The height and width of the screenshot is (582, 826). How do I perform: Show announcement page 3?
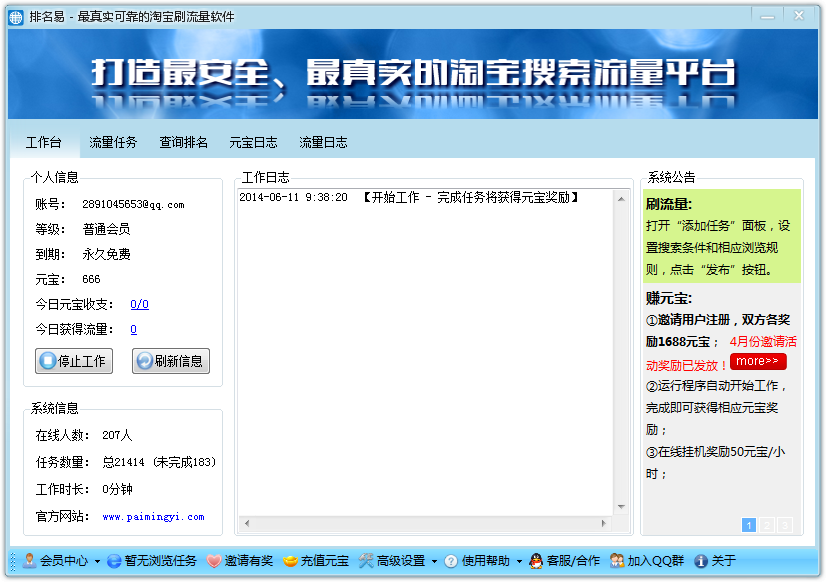click(785, 525)
